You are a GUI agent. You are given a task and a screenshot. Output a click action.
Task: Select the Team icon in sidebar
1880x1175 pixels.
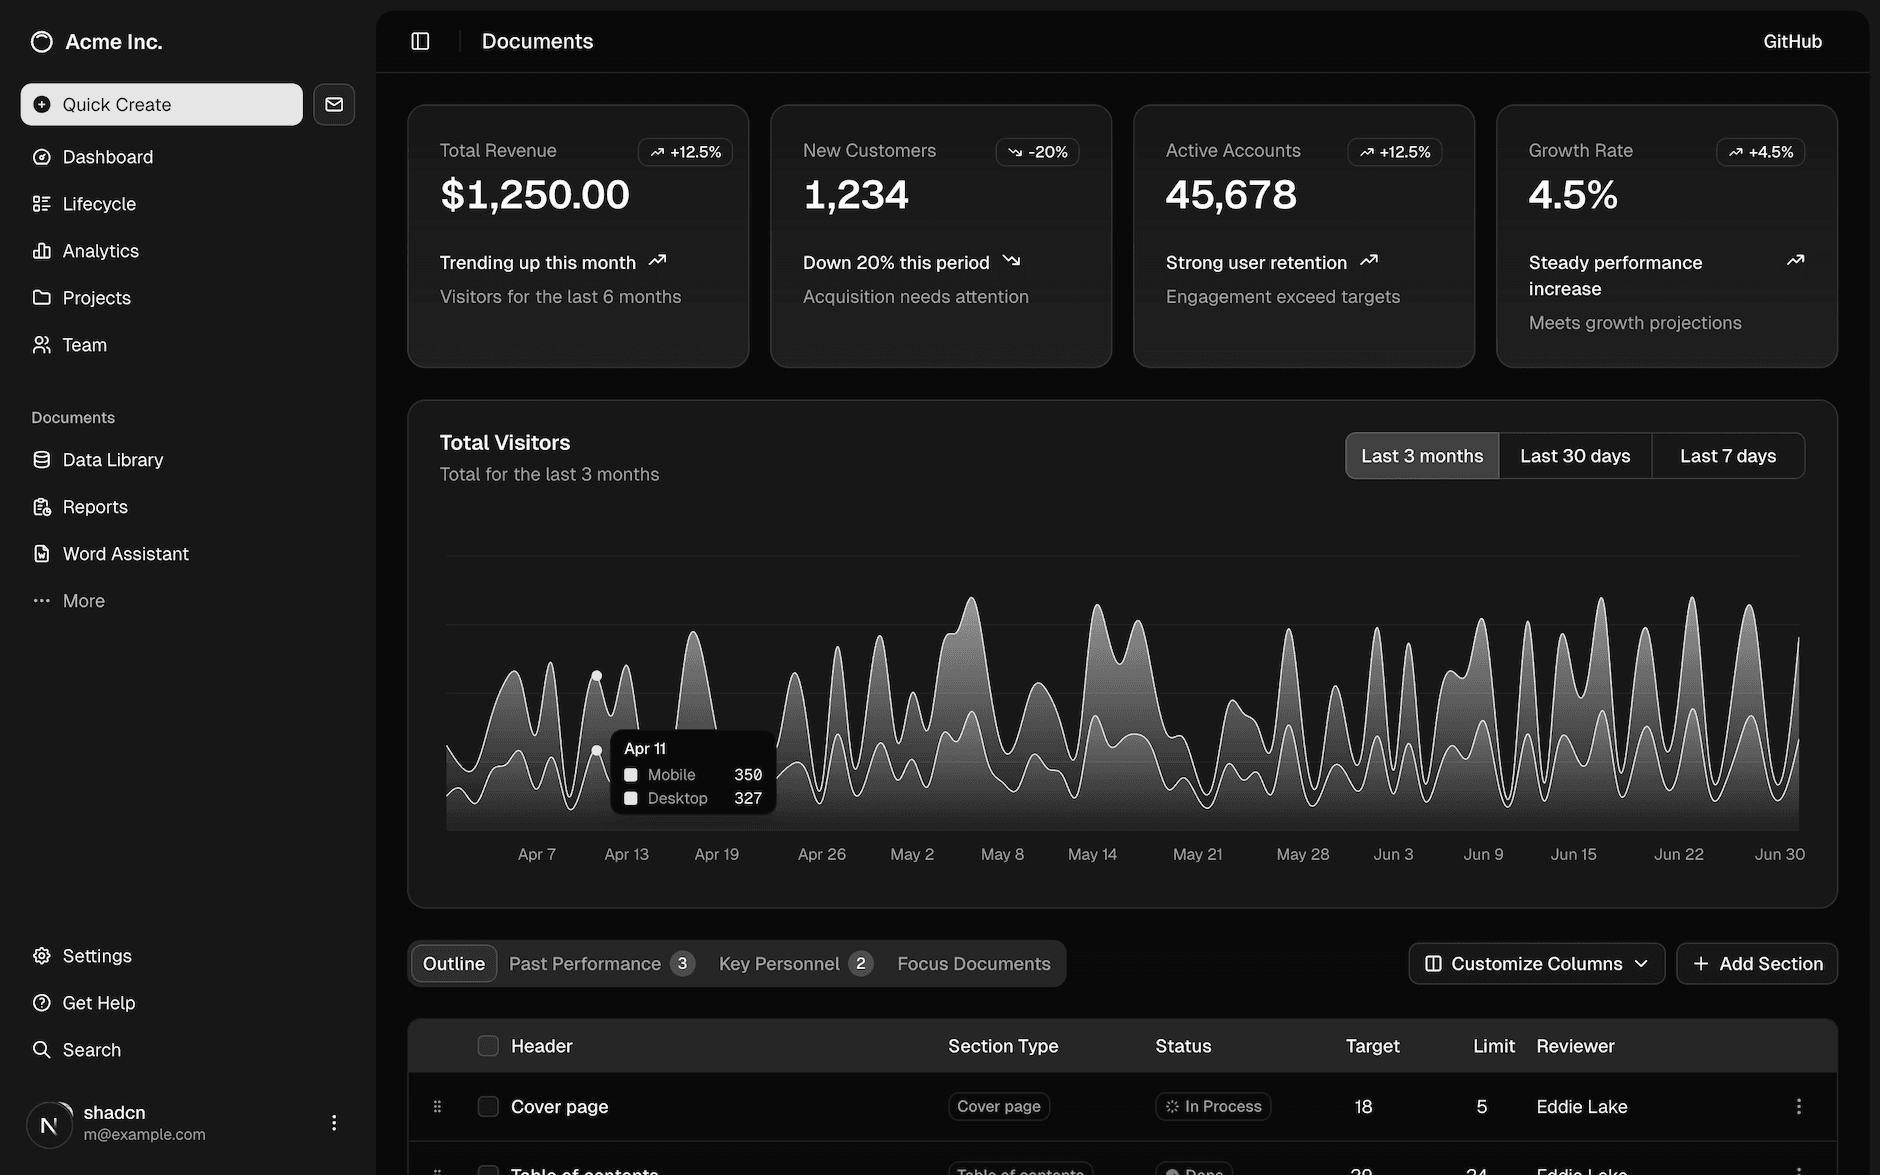42,344
